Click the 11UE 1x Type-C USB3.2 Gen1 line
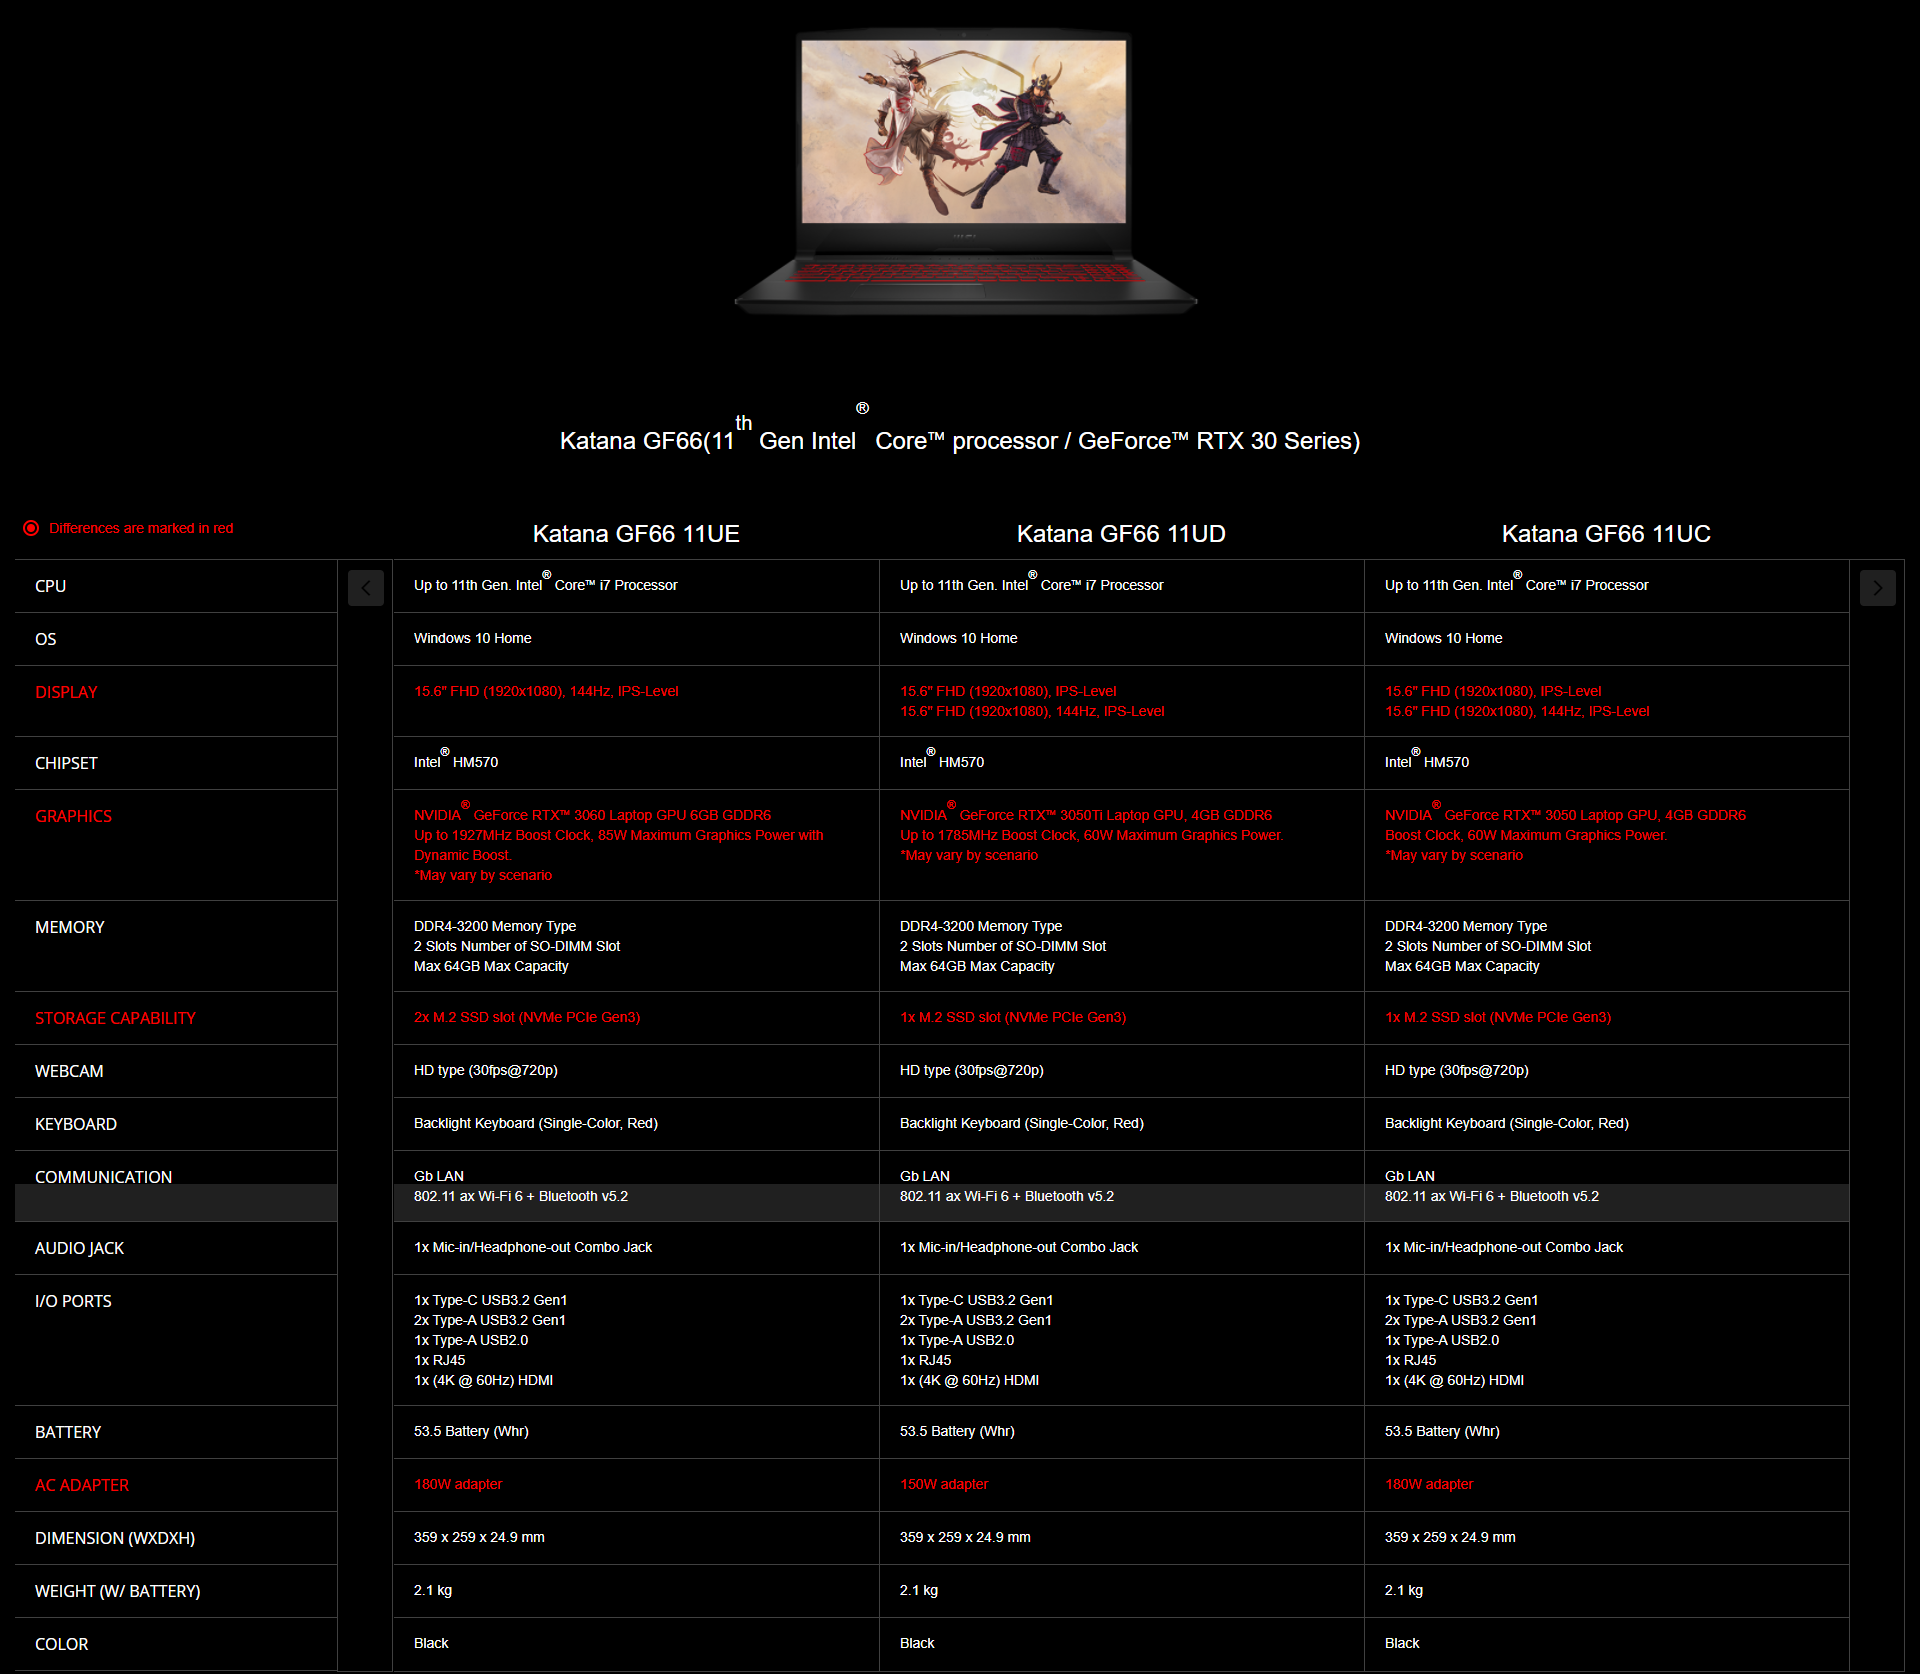Screen dimensions: 1920x1674 coord(490,1300)
